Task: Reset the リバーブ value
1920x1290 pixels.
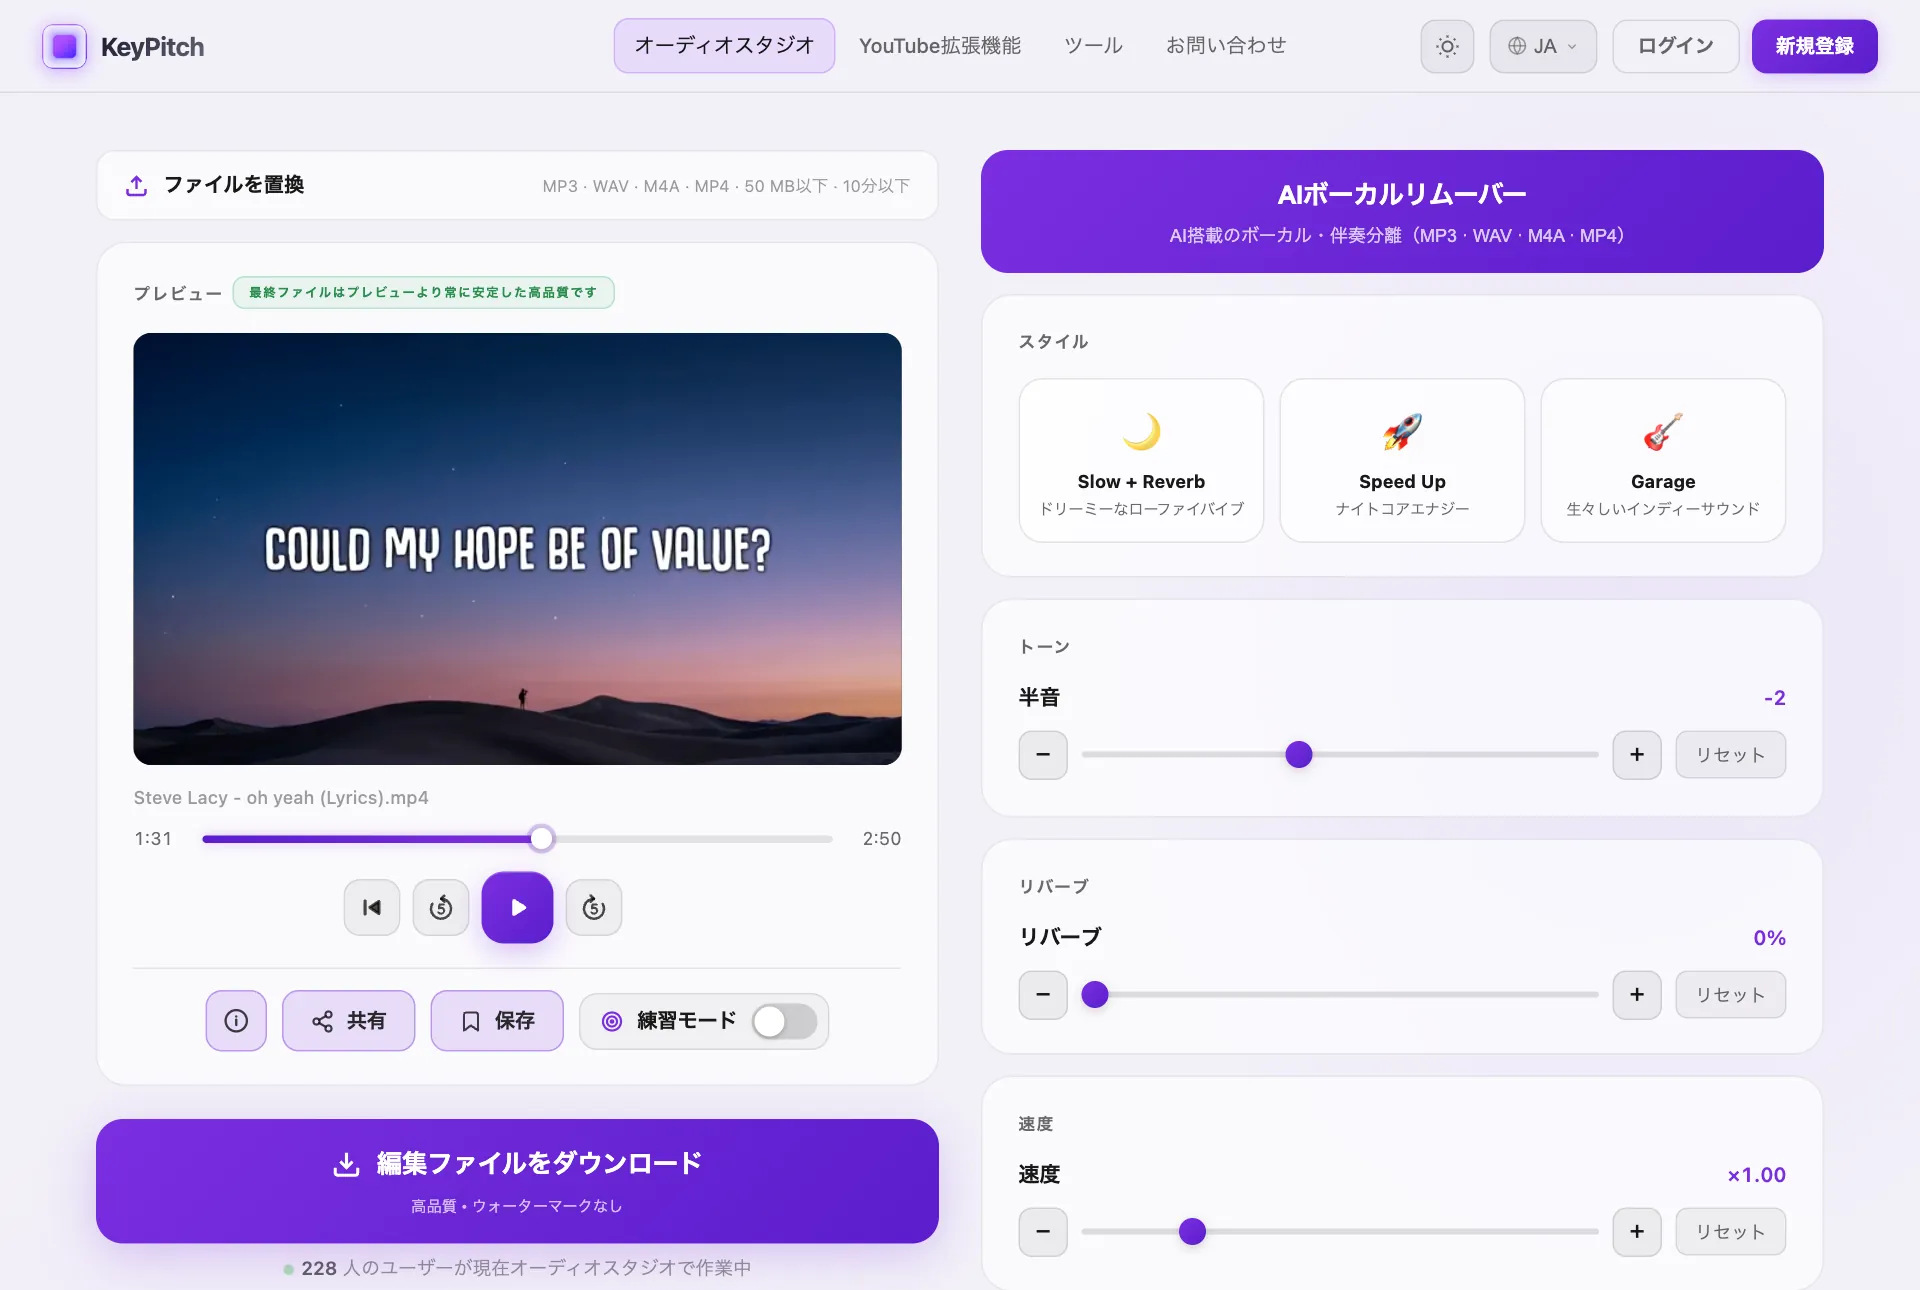Action: coord(1731,995)
